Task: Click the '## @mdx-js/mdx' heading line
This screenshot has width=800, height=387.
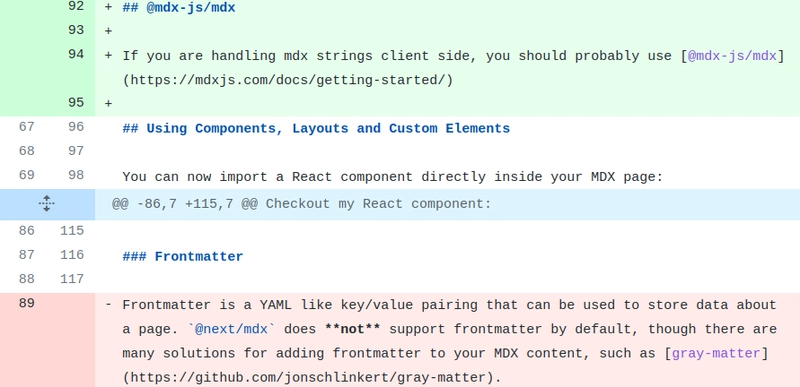Action: (x=179, y=8)
